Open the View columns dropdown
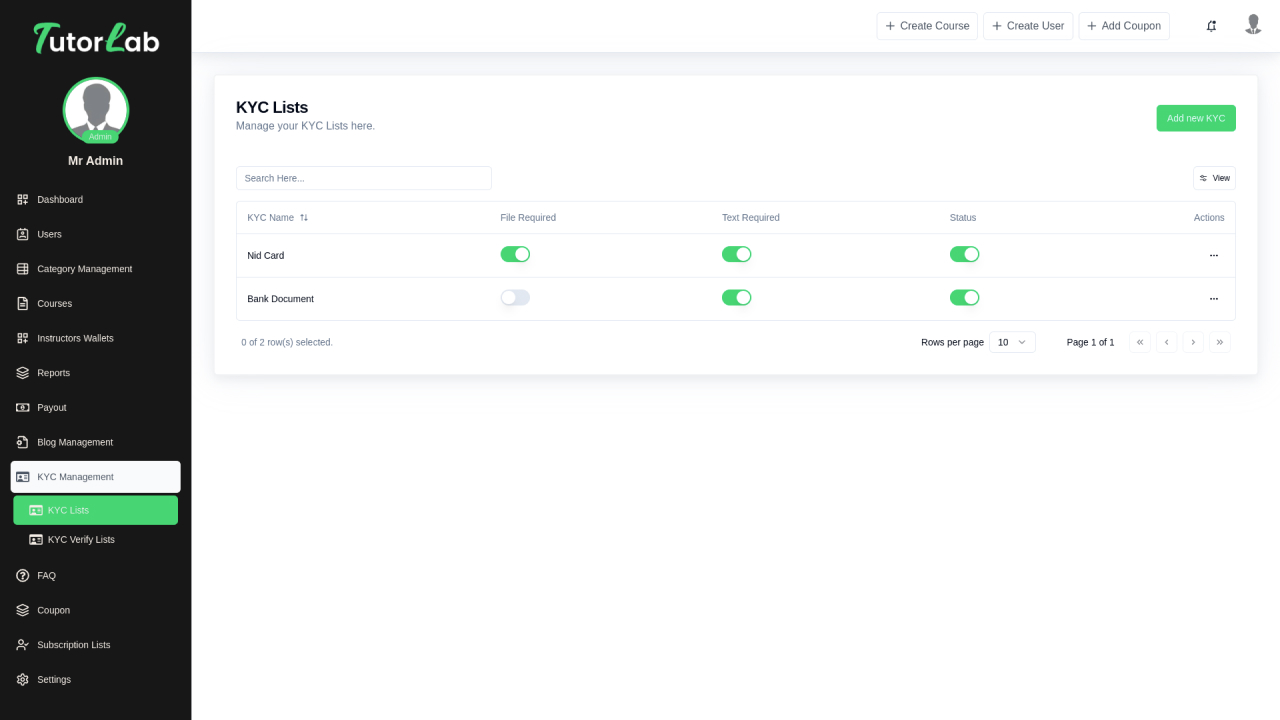Image resolution: width=1280 pixels, height=720 pixels. tap(1214, 178)
